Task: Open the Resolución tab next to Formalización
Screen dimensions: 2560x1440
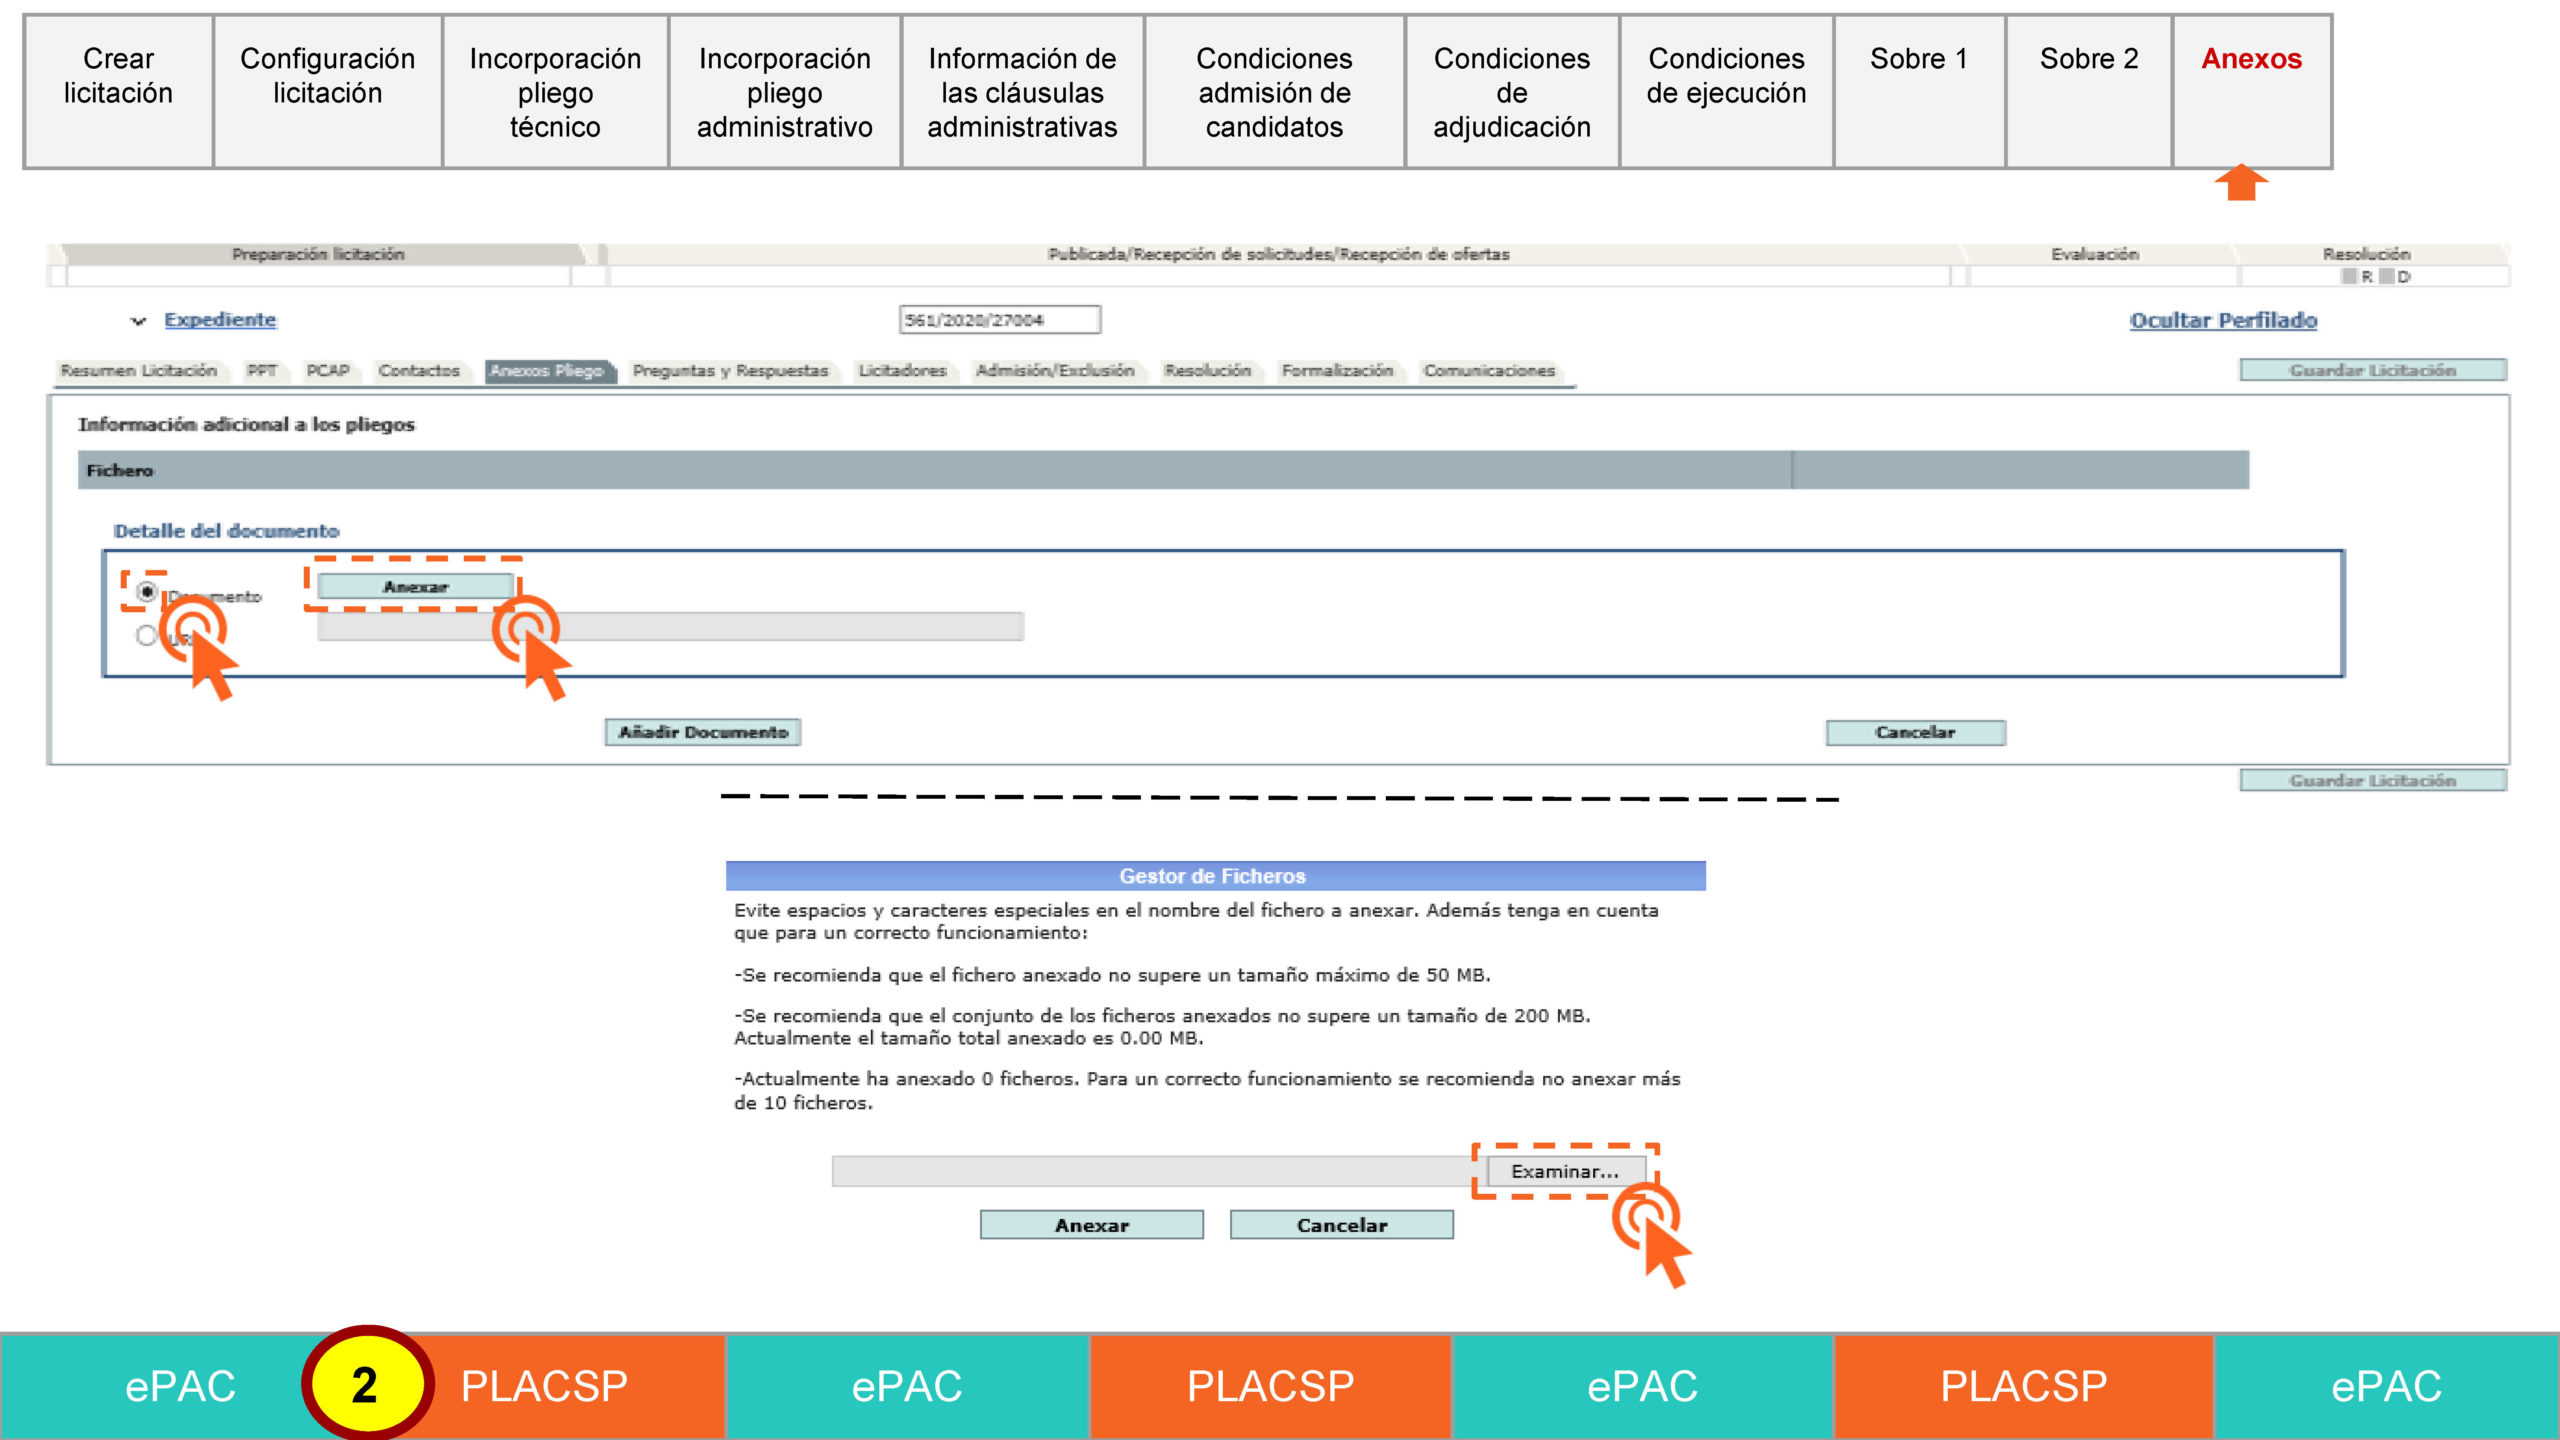Action: click(1207, 371)
